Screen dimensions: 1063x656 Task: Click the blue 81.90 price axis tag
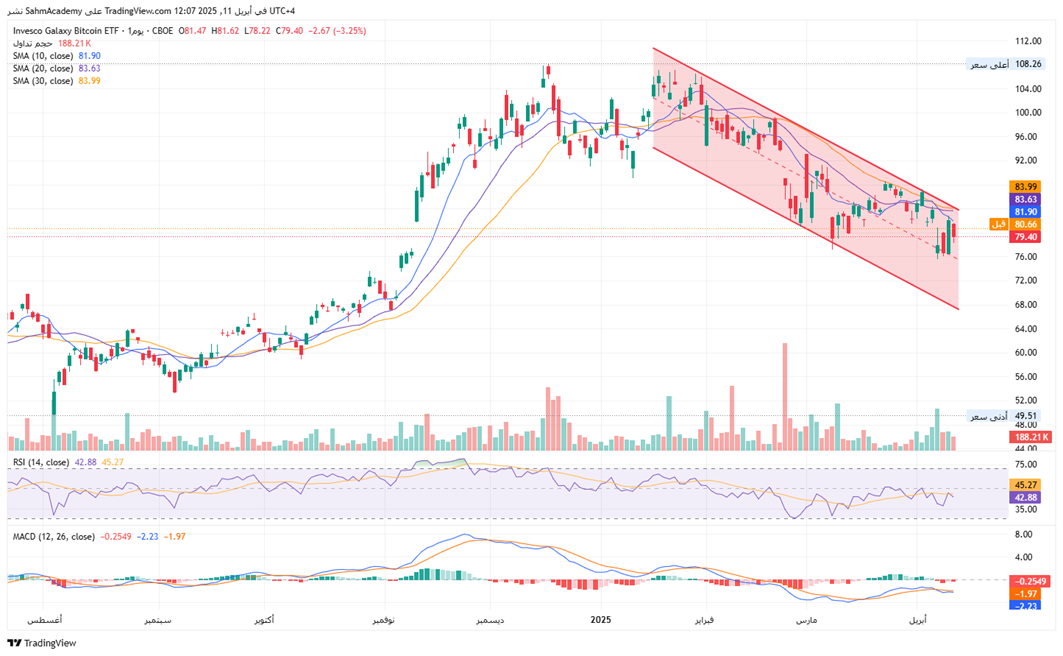[x=1026, y=212]
